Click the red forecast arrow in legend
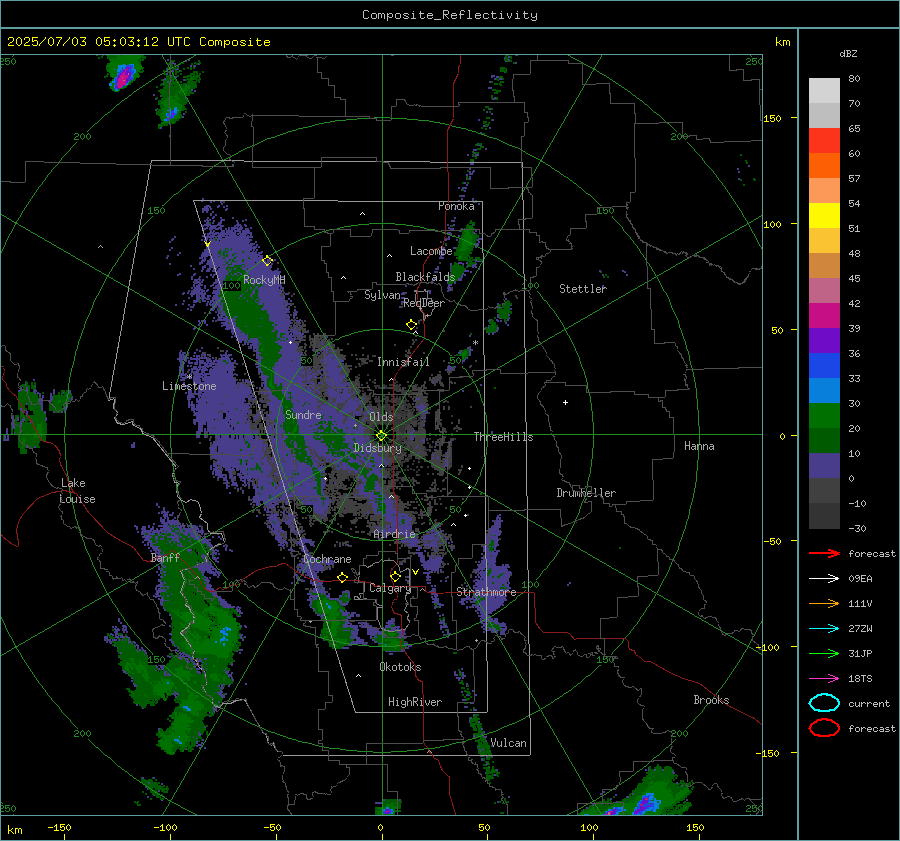 pos(824,553)
